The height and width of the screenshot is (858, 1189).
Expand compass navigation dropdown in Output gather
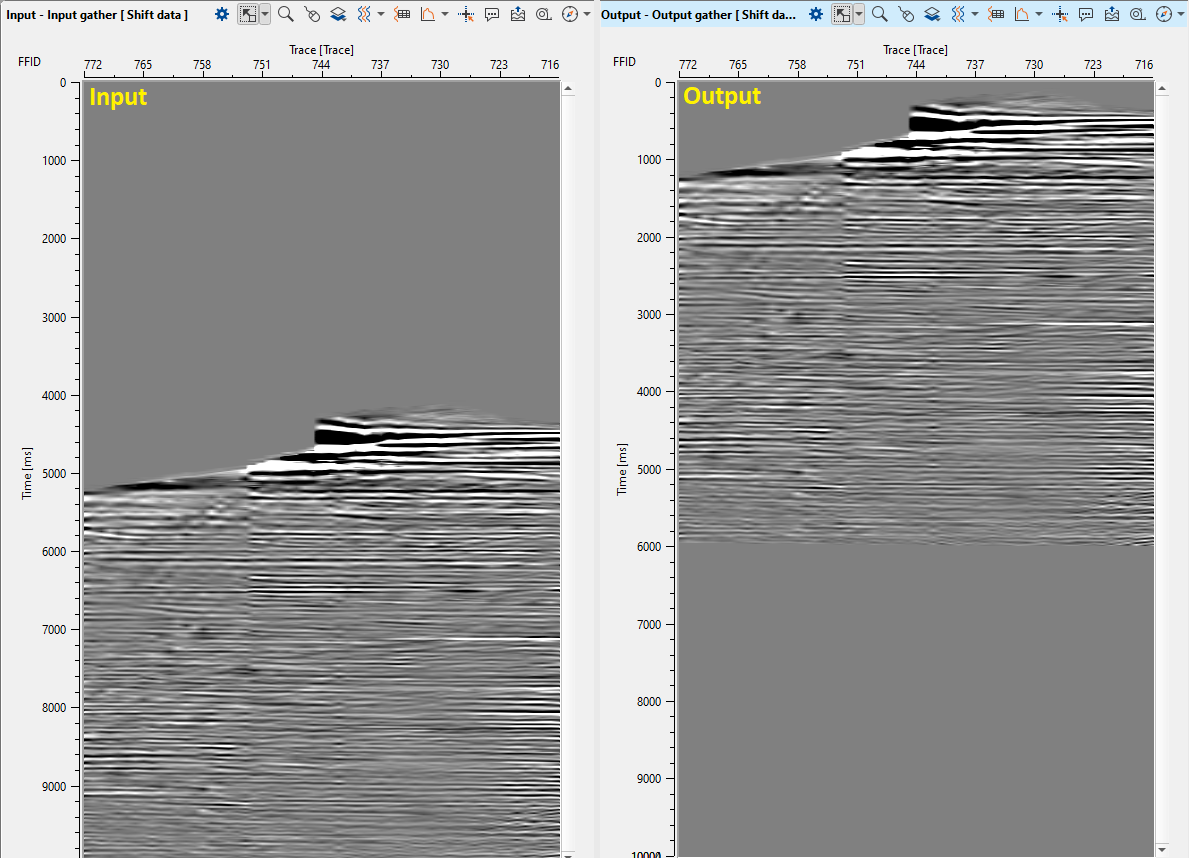click(x=1181, y=14)
